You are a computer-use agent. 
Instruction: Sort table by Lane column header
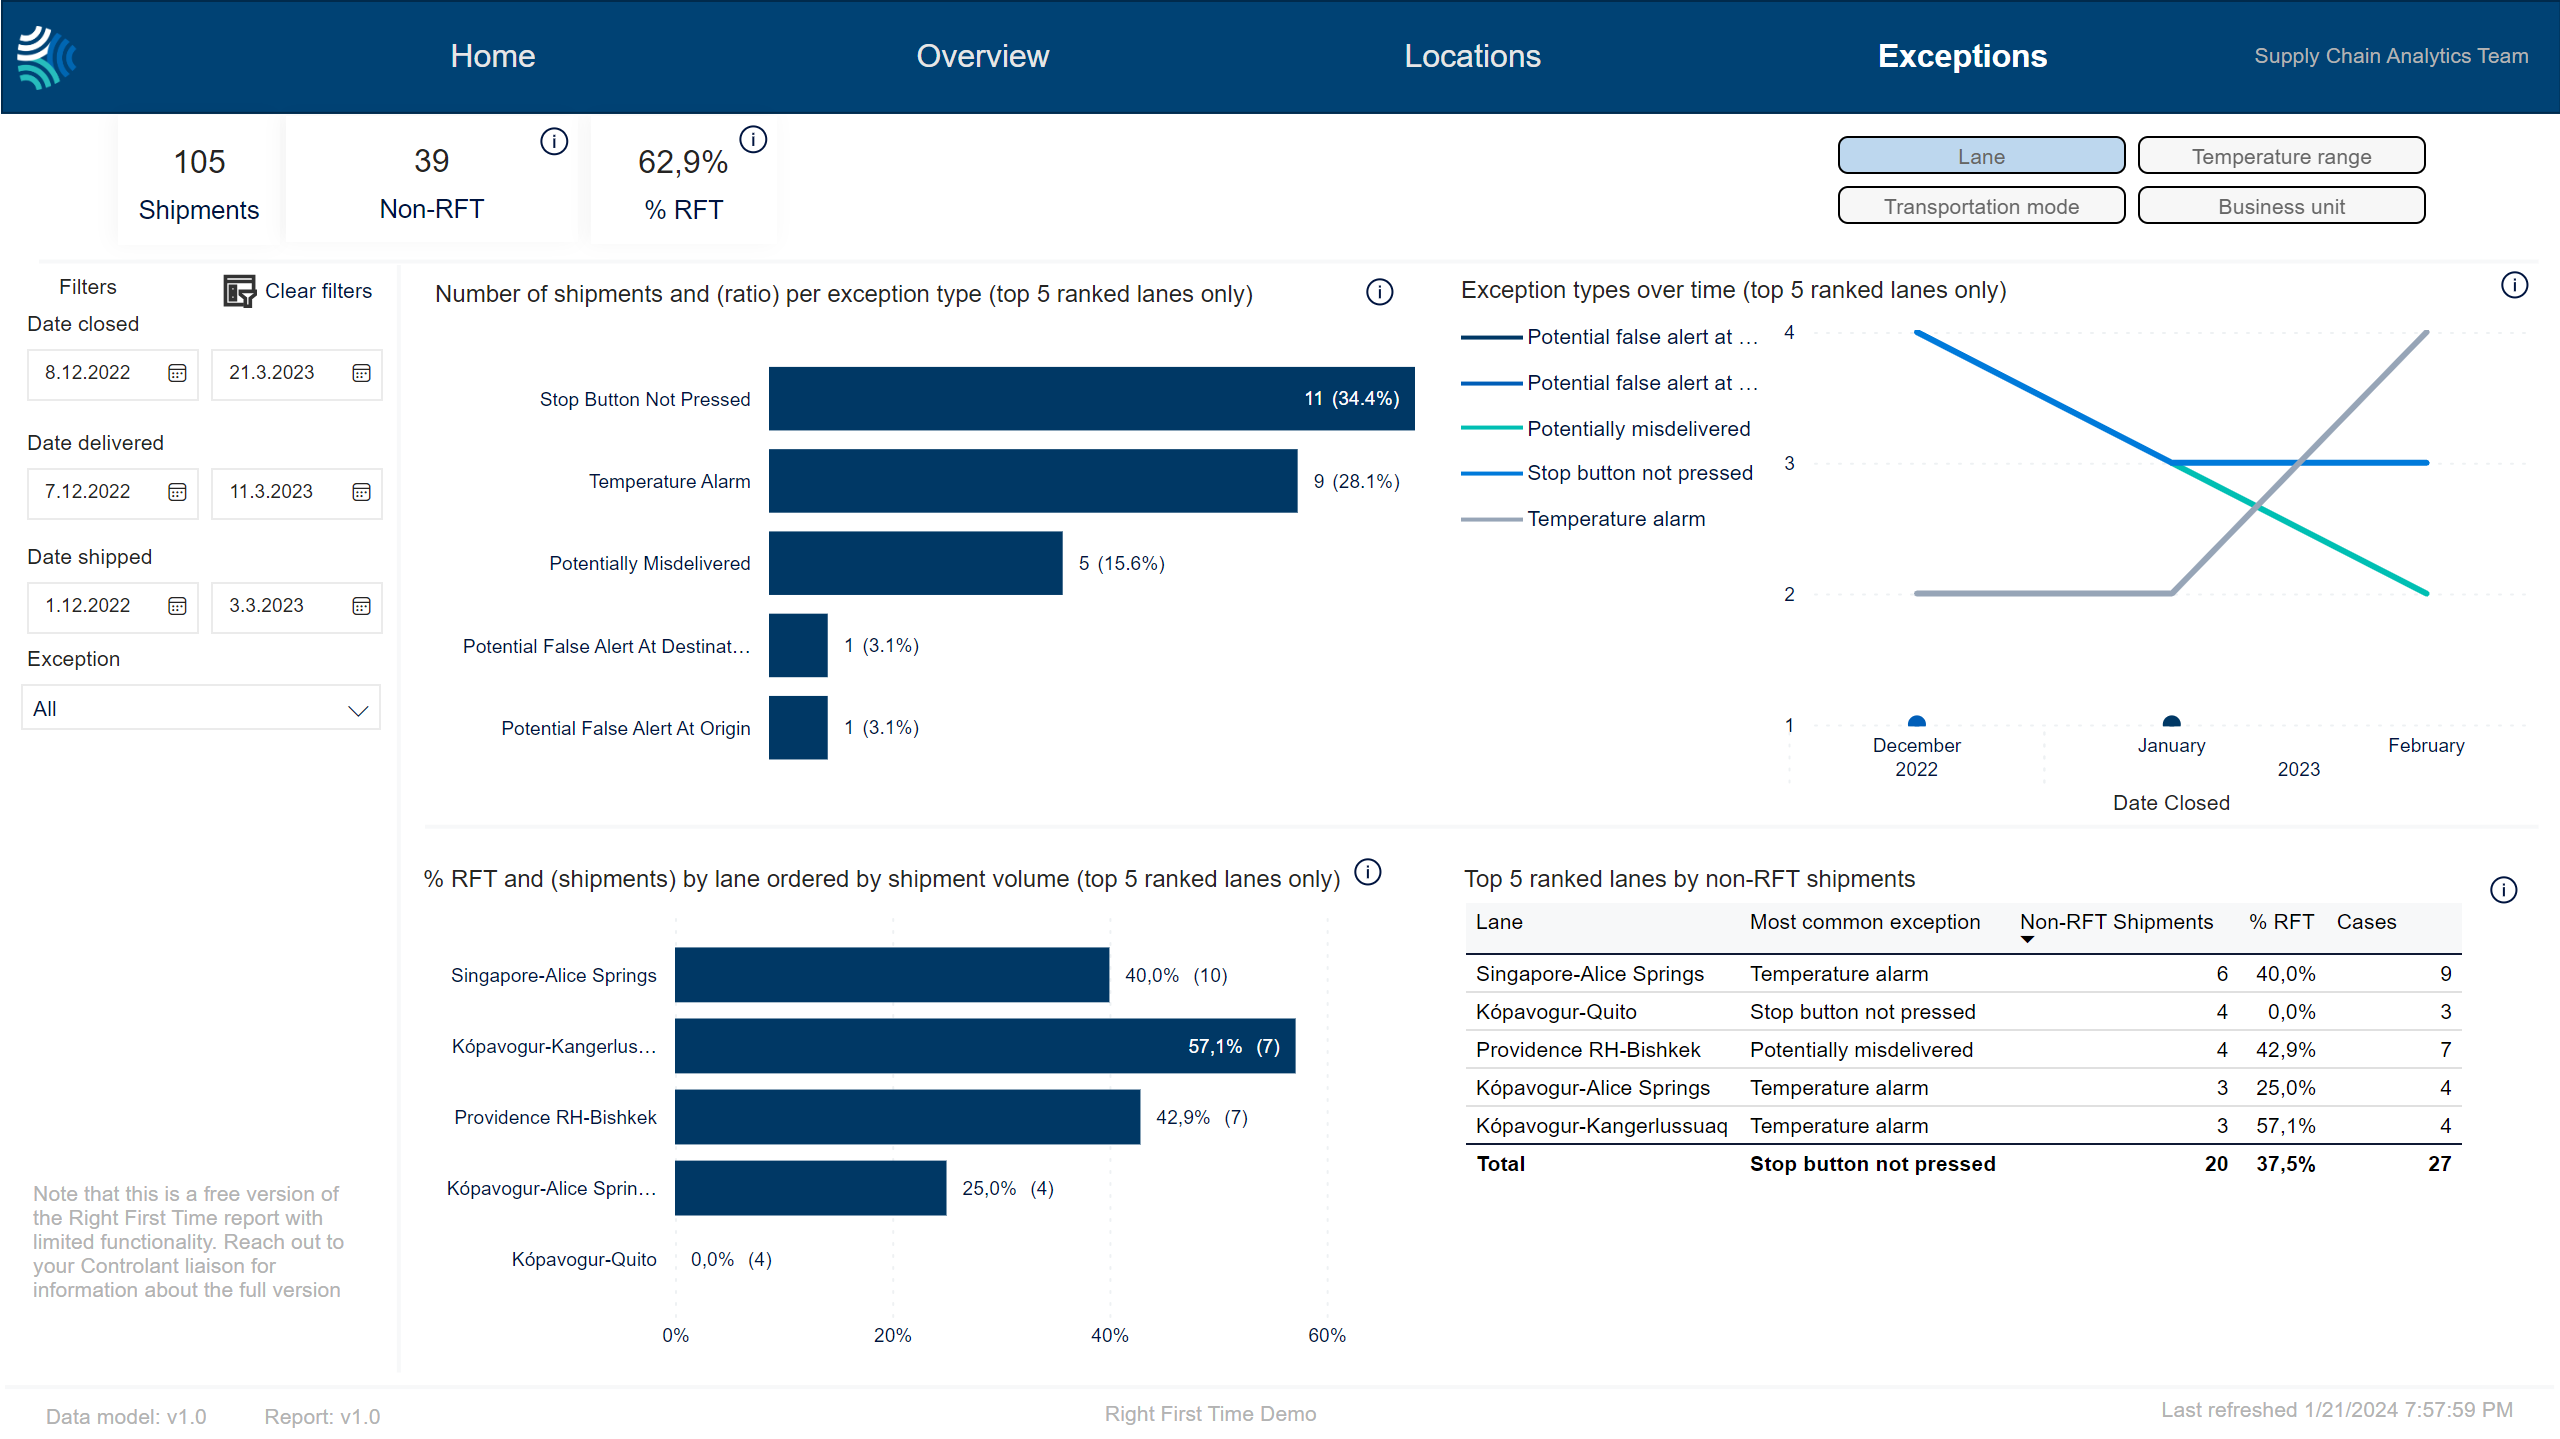click(1499, 922)
